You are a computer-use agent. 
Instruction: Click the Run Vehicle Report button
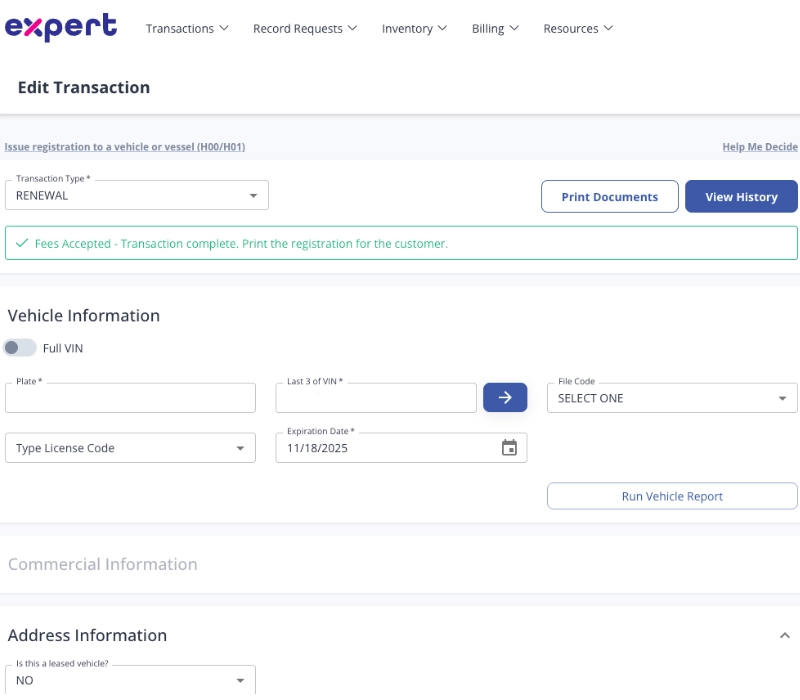pos(672,496)
